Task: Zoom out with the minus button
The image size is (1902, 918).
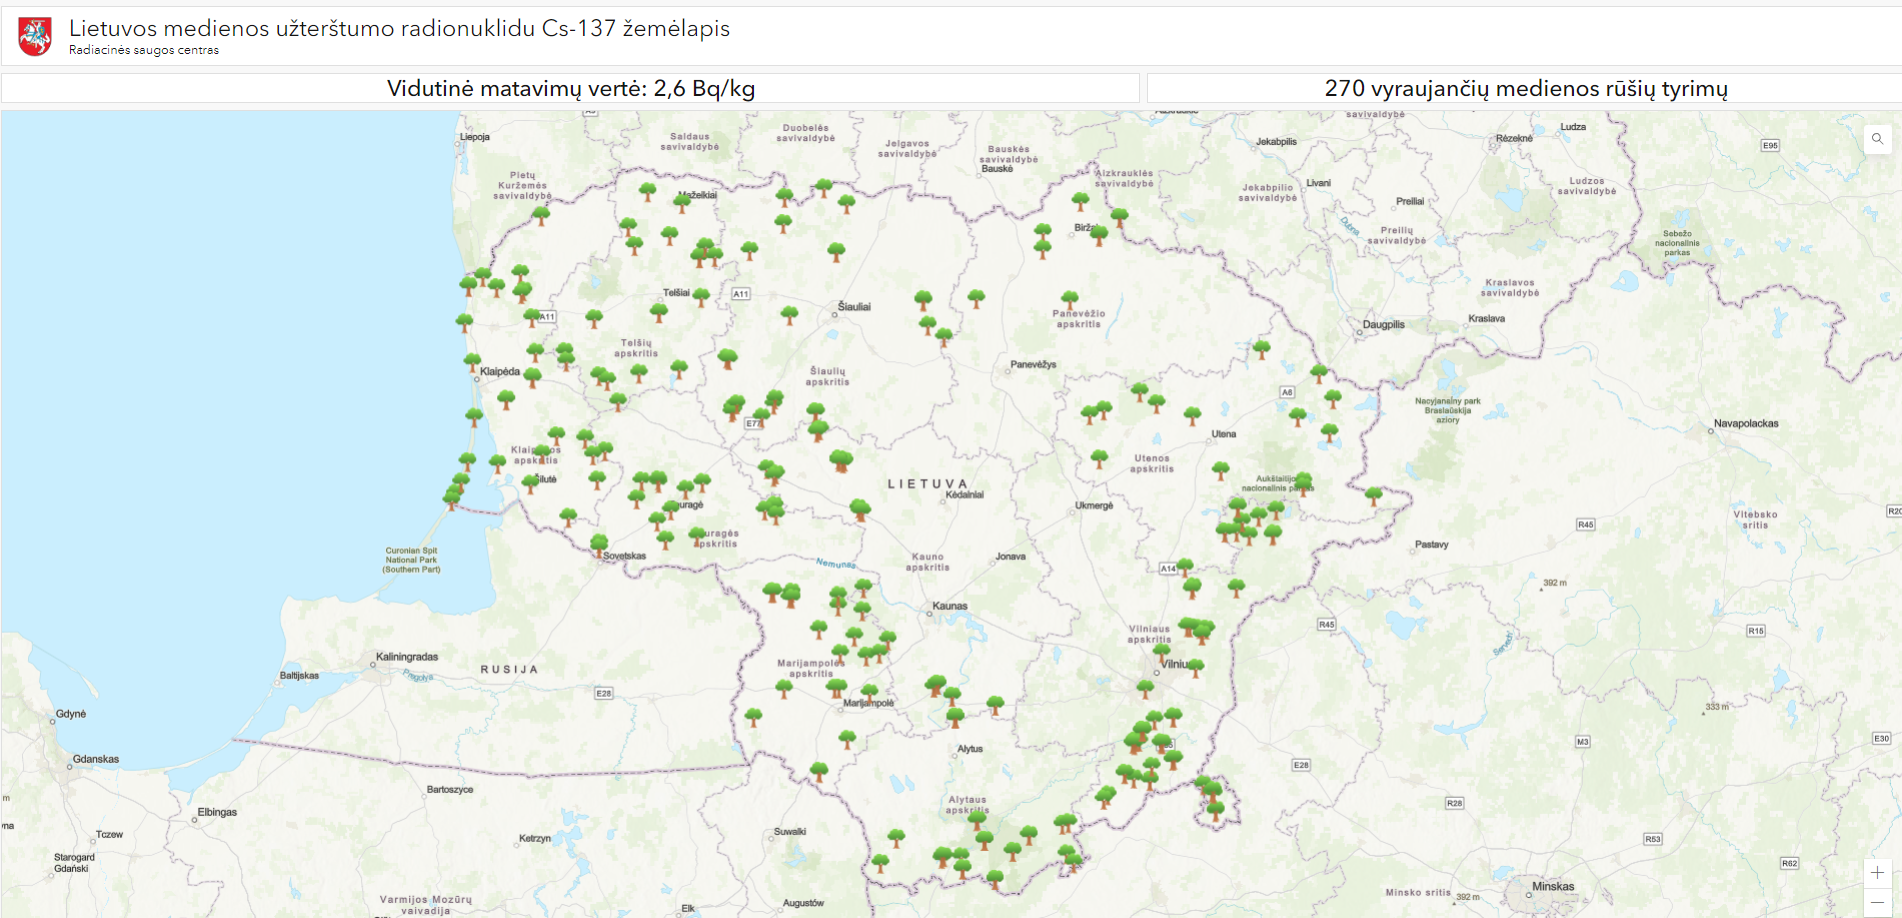Action: 1877,902
